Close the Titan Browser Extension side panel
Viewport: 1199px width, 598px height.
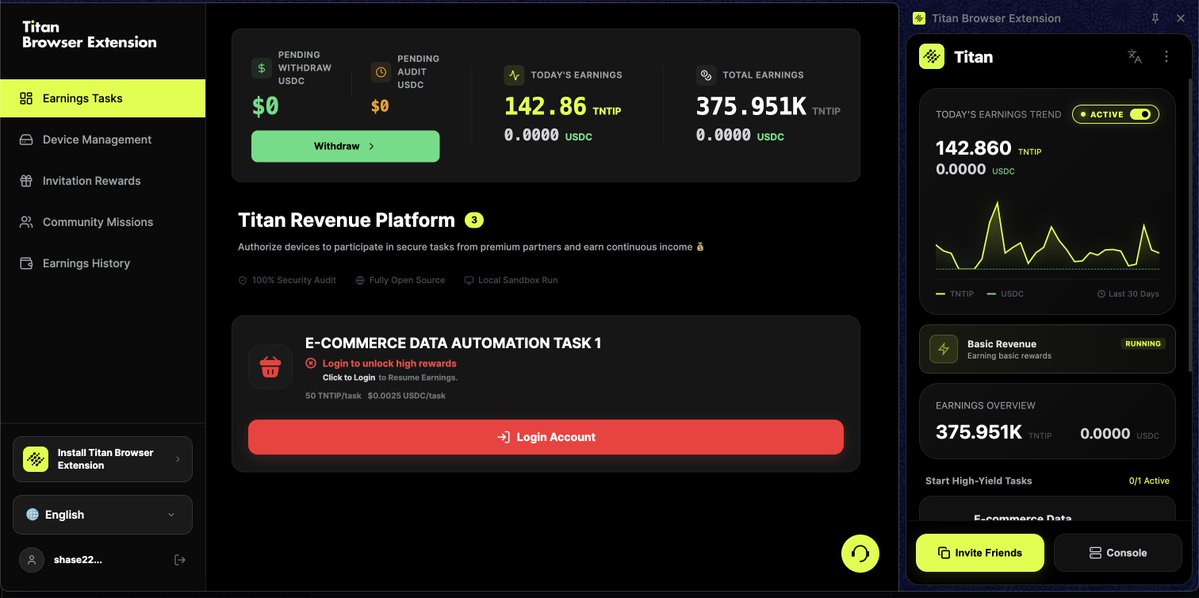pyautogui.click(x=1180, y=18)
